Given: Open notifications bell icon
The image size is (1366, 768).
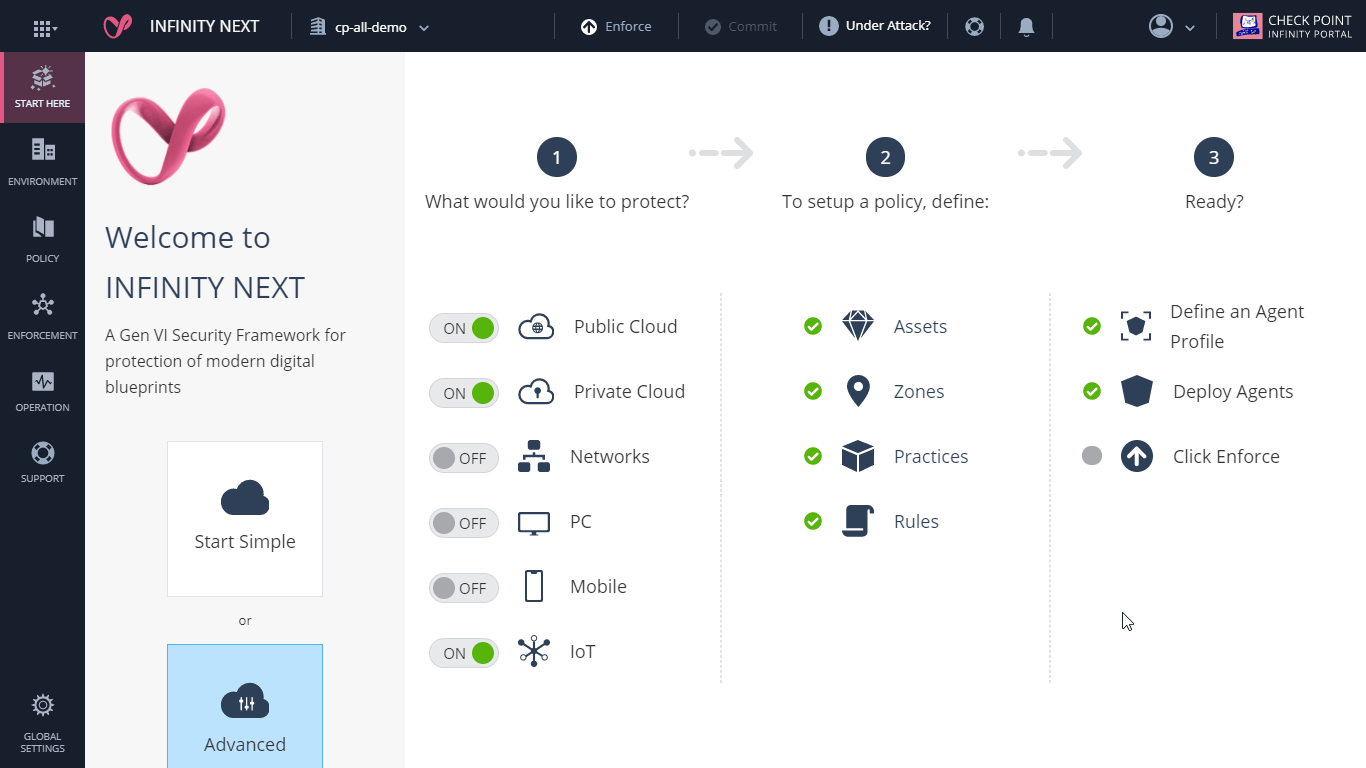Looking at the screenshot, I should 1026,27.
